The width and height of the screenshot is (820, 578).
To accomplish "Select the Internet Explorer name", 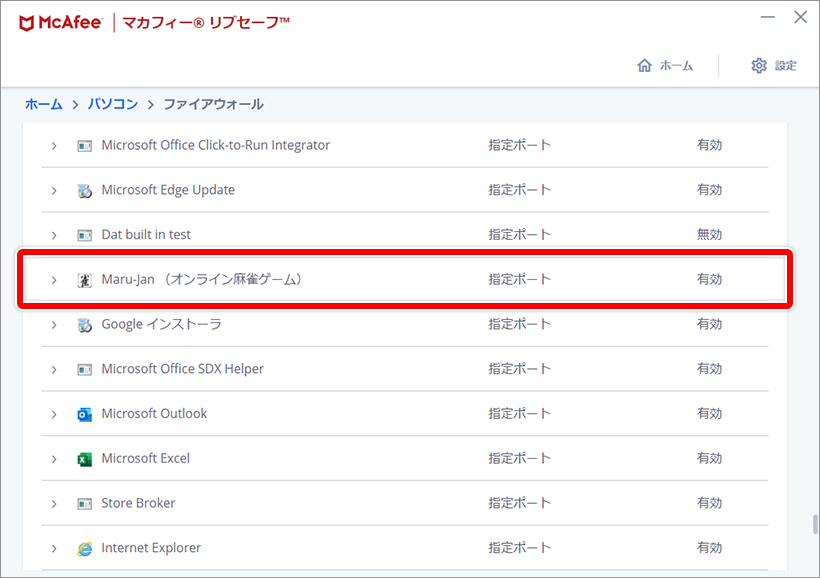I will pos(151,548).
